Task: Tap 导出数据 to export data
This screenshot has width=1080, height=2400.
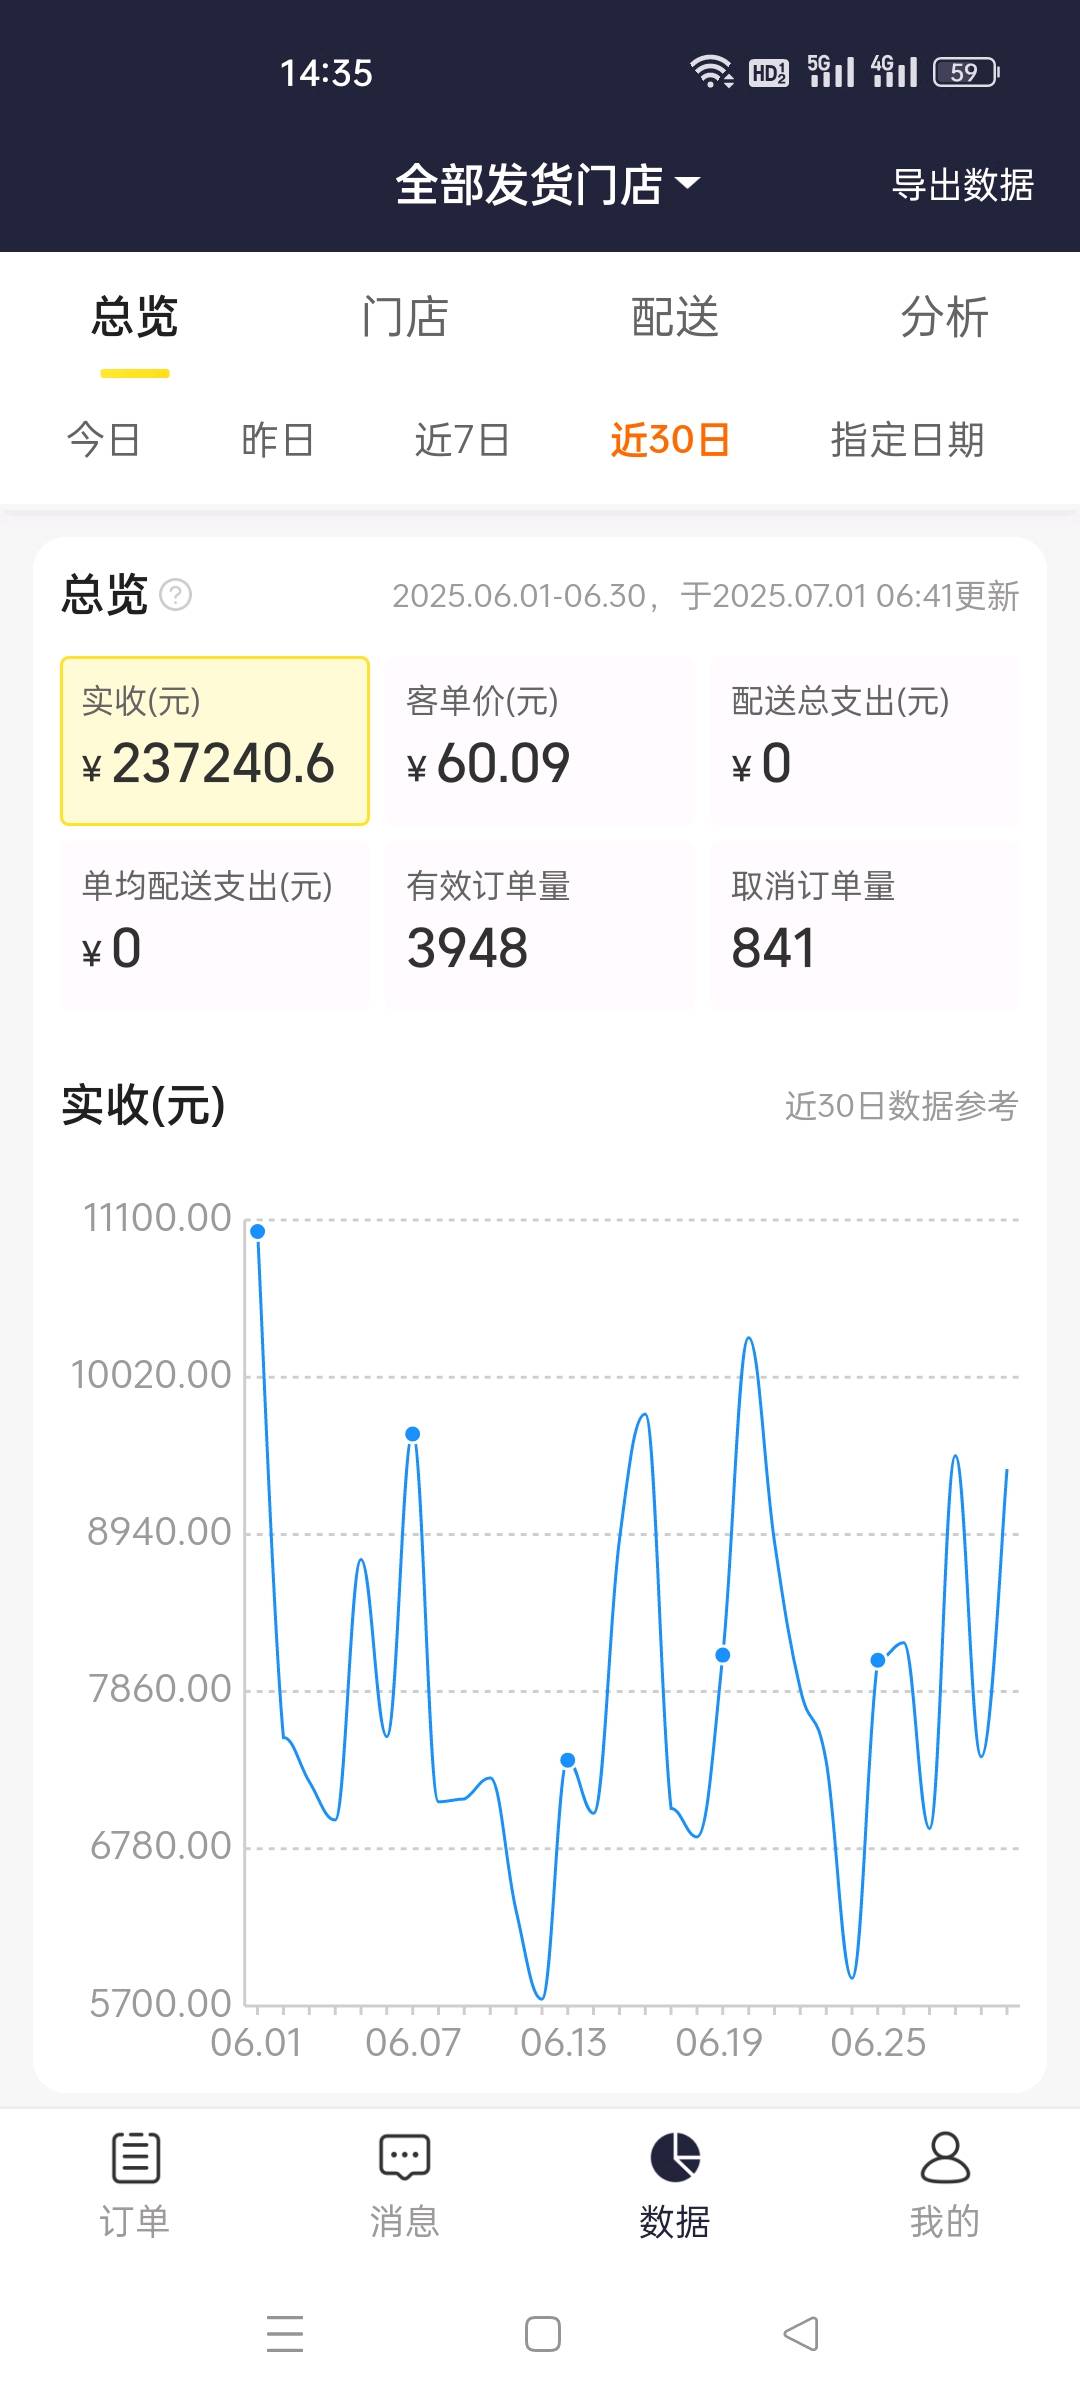Action: click(x=962, y=185)
